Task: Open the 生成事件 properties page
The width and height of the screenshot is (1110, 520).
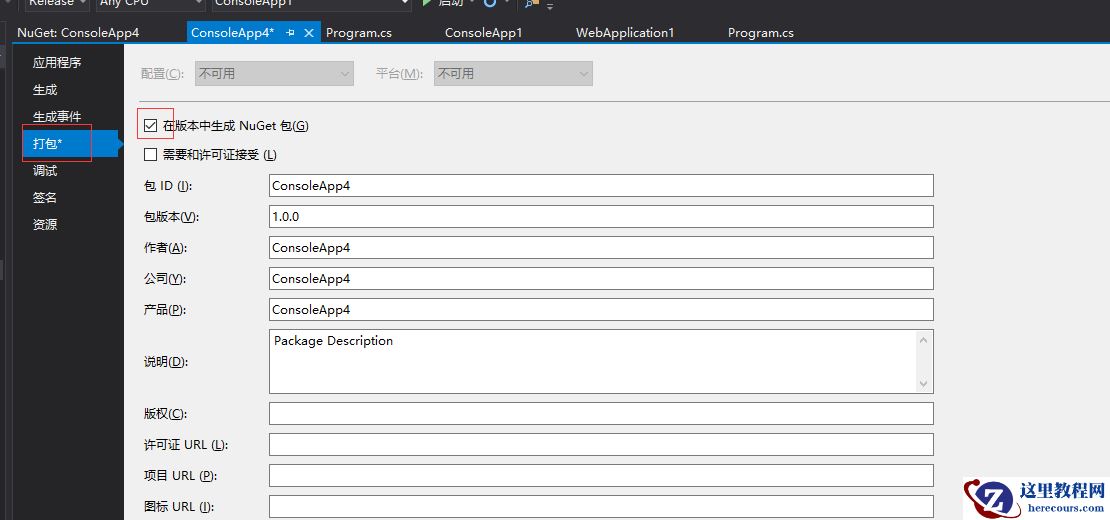Action: coord(57,117)
